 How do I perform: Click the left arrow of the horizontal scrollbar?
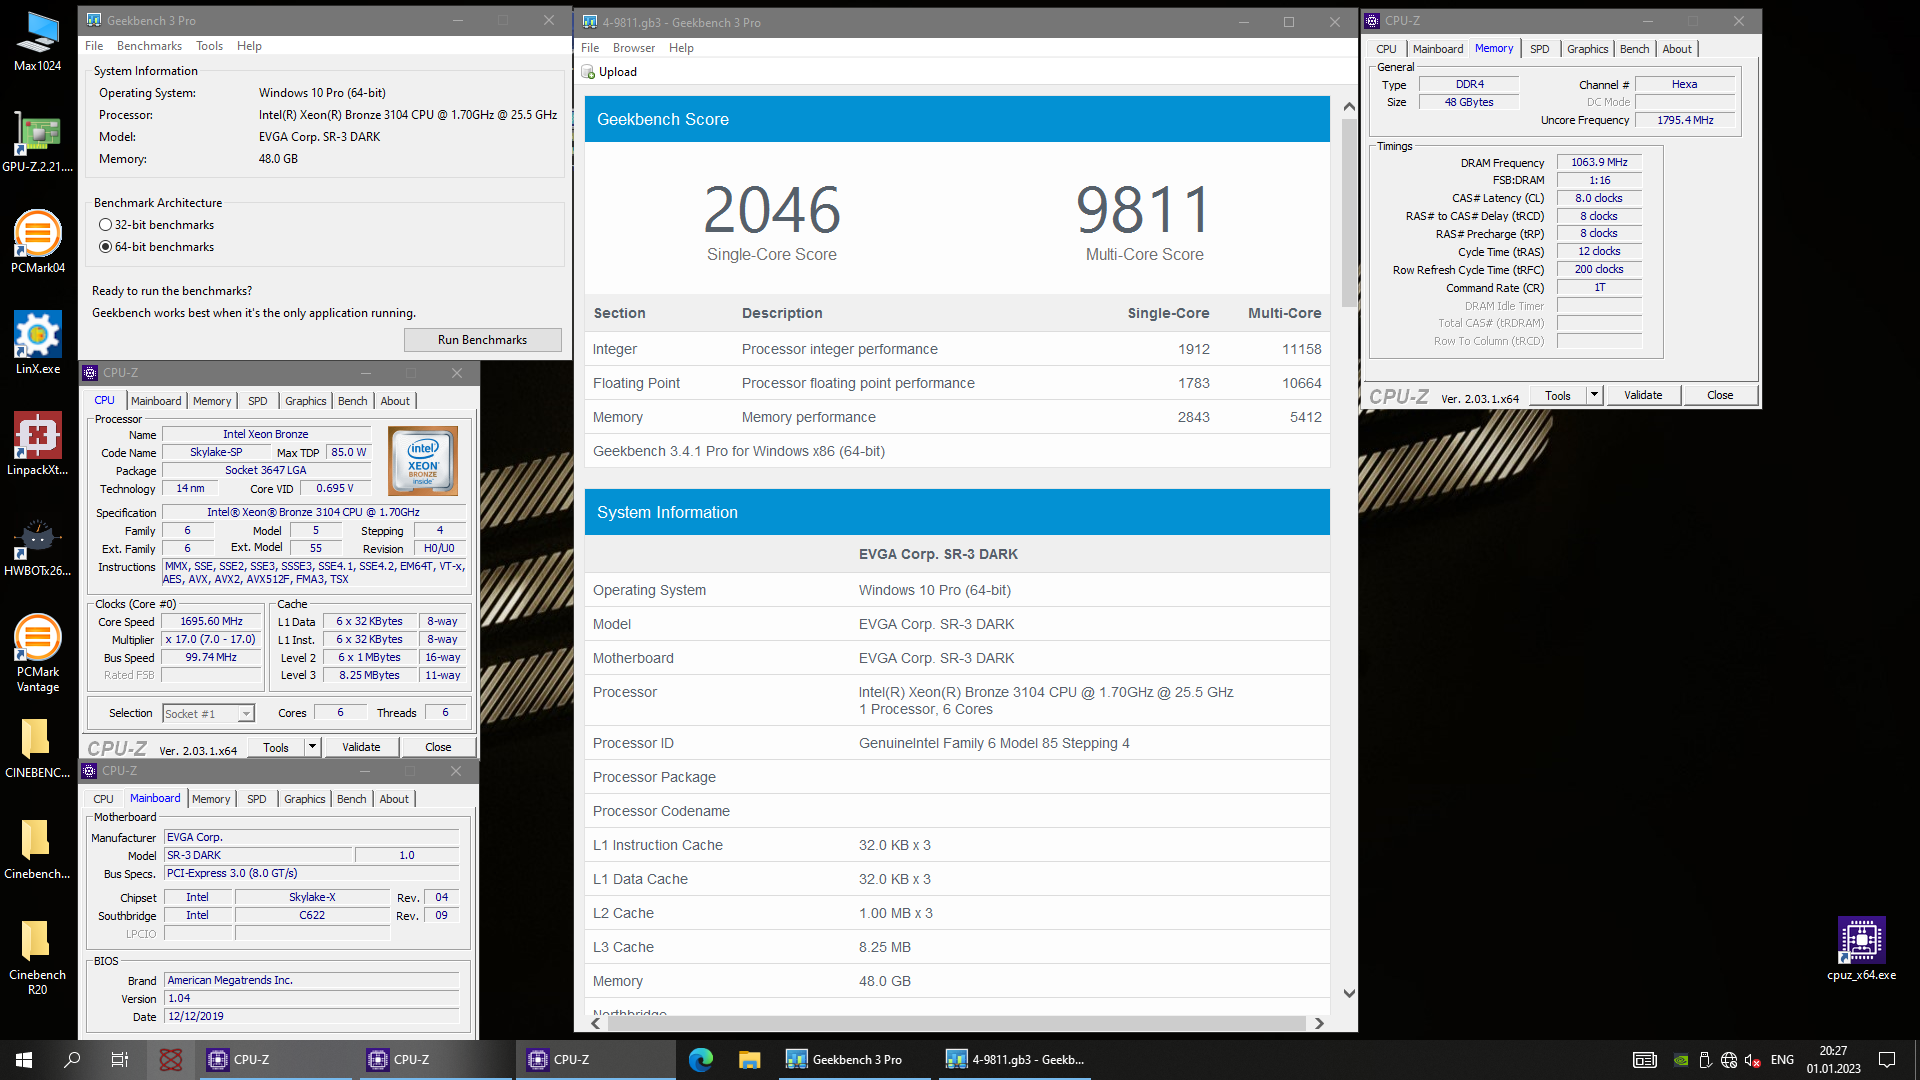[x=596, y=1023]
